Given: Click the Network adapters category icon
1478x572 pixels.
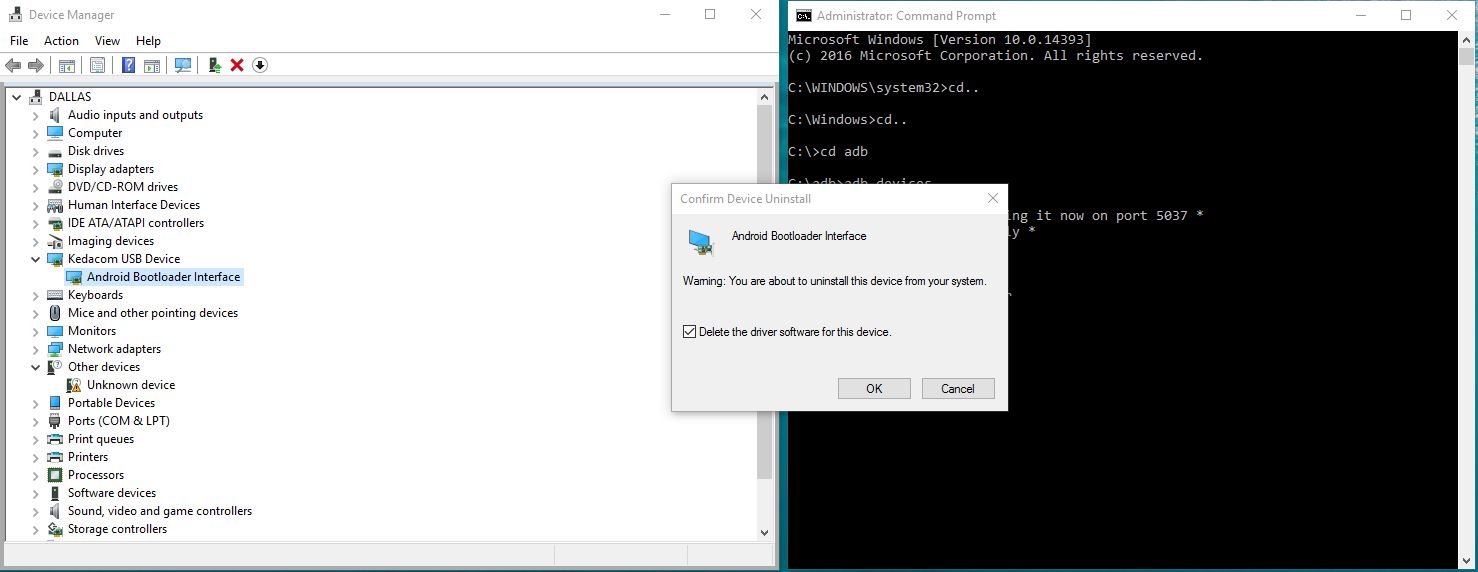Looking at the screenshot, I should pos(55,349).
